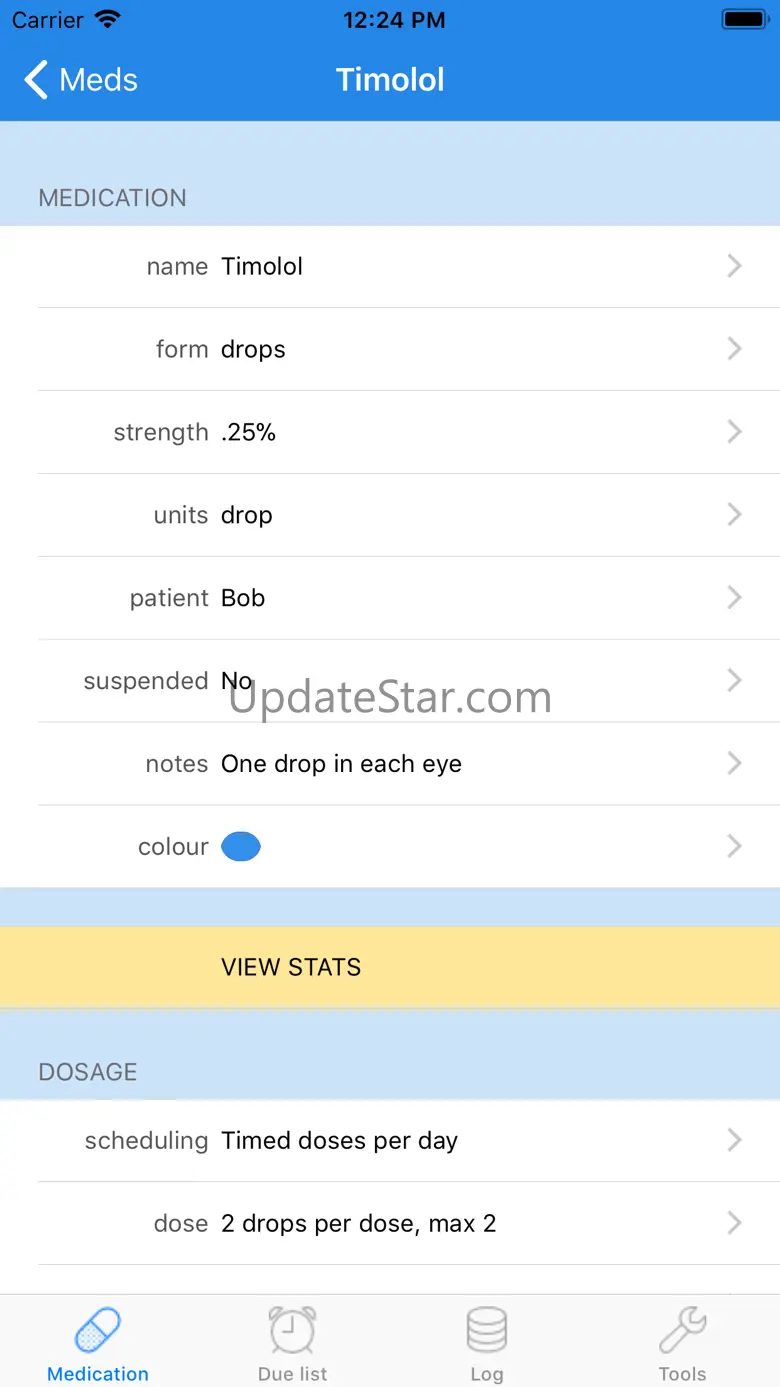Viewport: 780px width, 1387px height.
Task: Go back via Meds link
Action: tap(98, 80)
